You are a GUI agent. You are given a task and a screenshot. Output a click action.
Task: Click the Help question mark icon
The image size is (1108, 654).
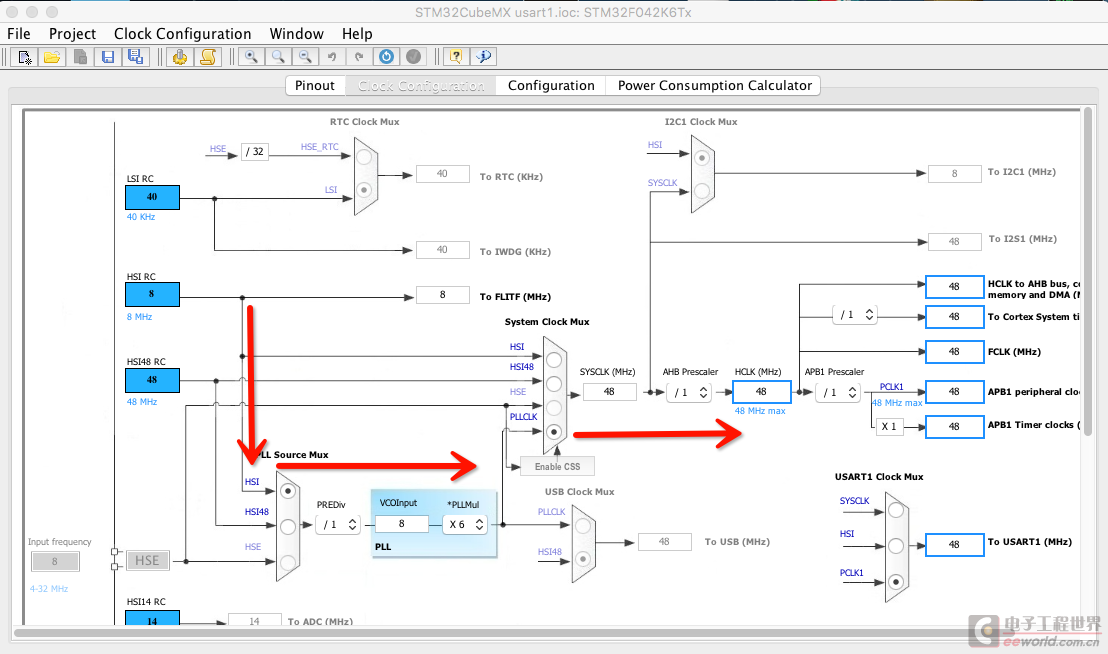[x=456, y=57]
